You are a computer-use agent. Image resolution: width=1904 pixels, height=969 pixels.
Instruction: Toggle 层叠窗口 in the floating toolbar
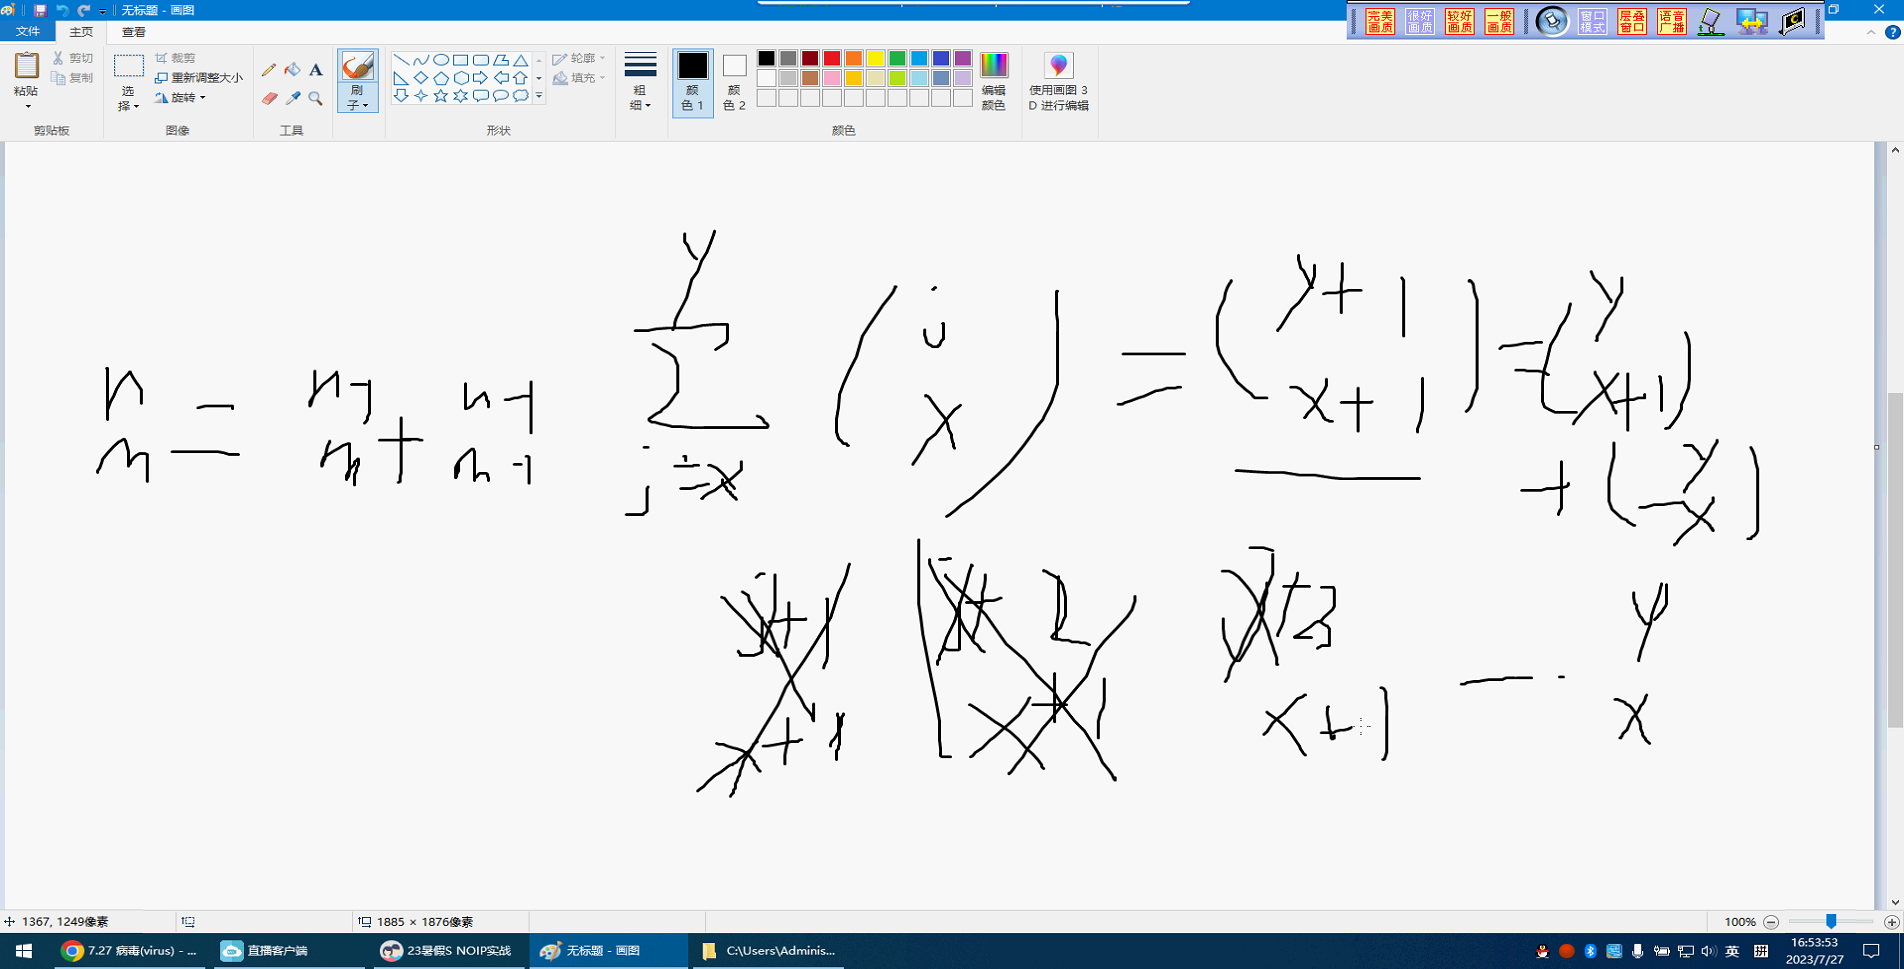pyautogui.click(x=1632, y=21)
